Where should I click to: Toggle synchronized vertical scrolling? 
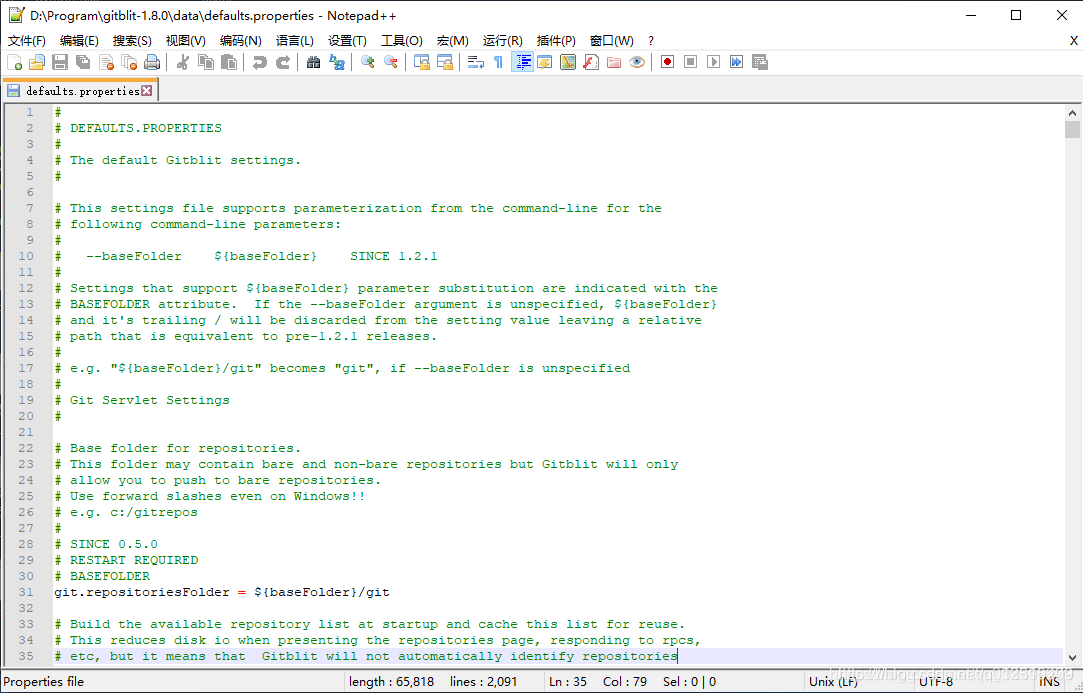(421, 62)
